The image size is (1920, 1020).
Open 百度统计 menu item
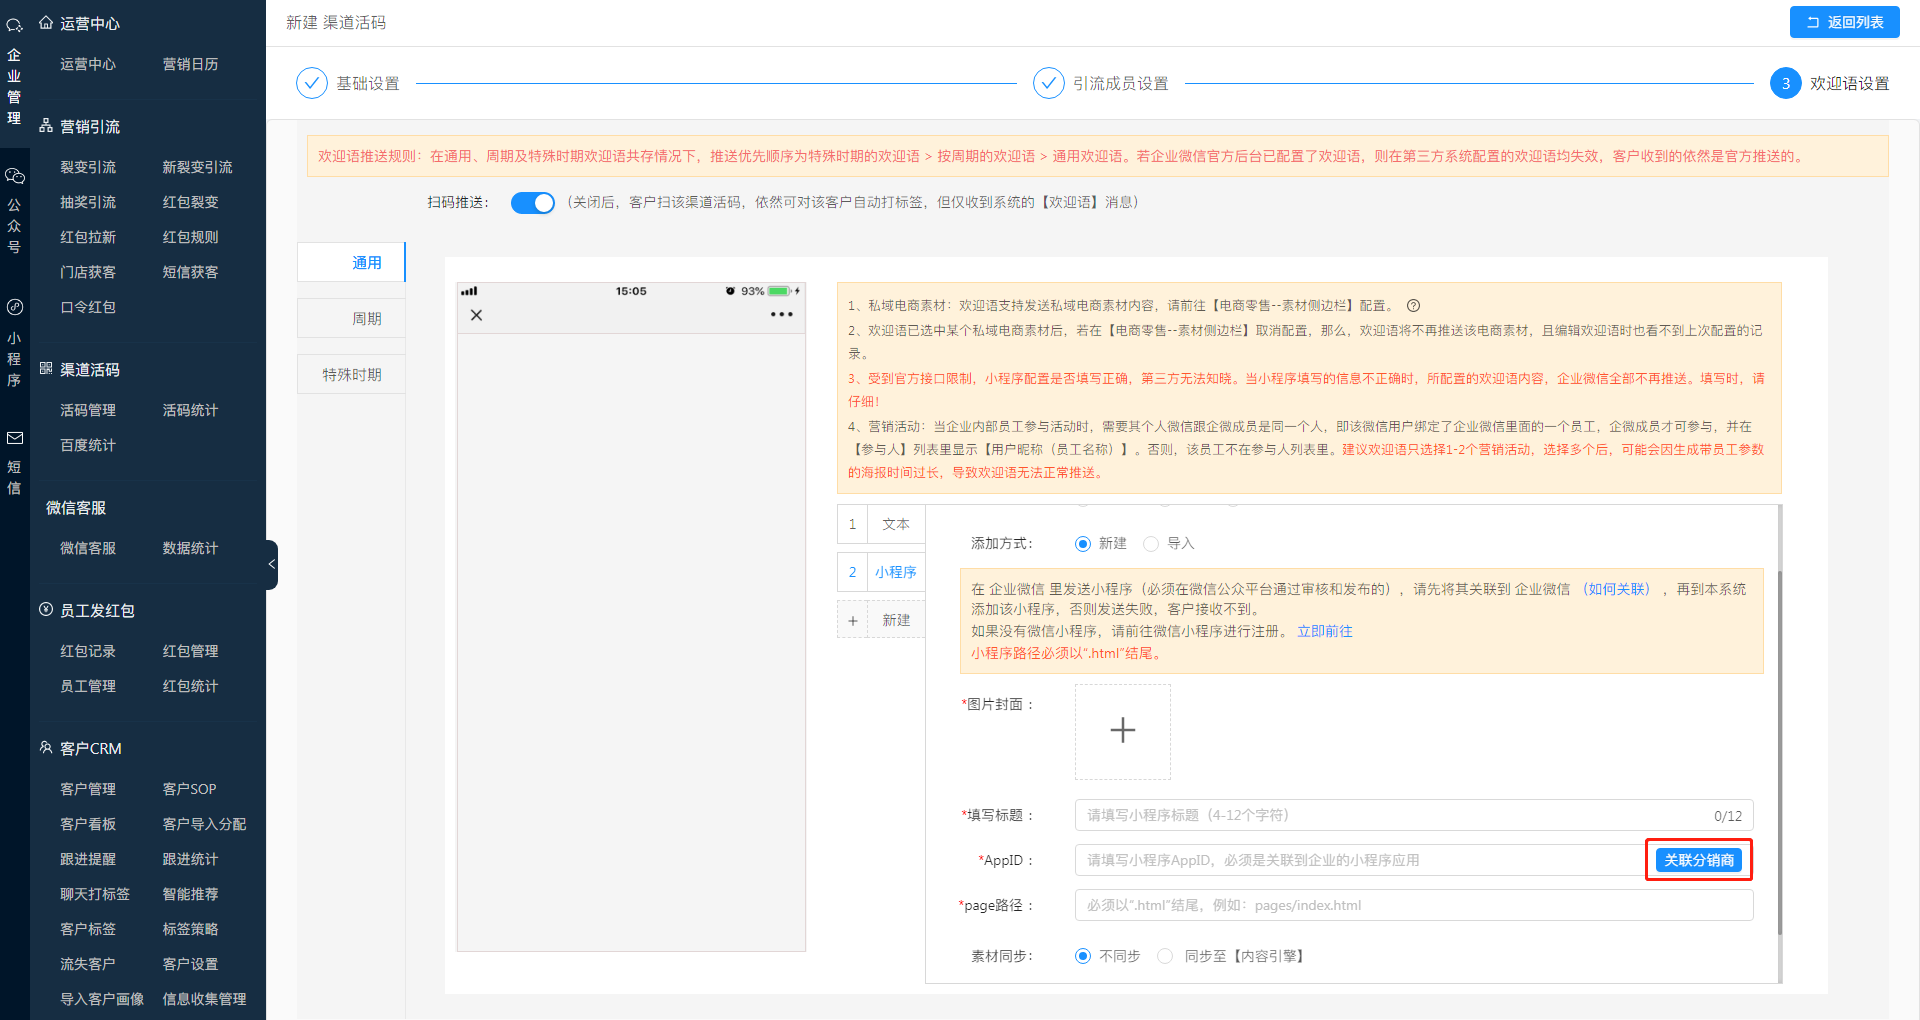click(x=88, y=445)
